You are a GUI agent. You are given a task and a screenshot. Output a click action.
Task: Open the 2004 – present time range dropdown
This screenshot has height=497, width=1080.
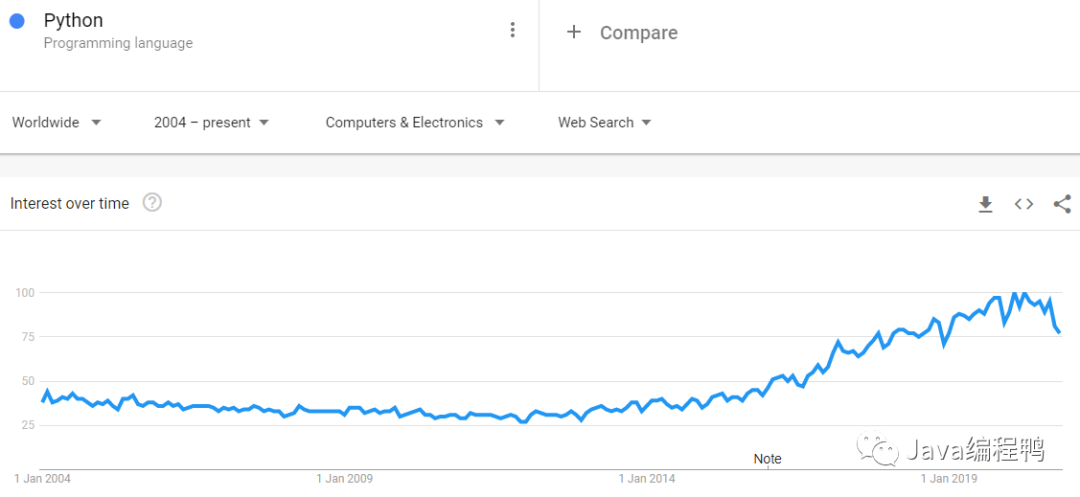[x=212, y=122]
